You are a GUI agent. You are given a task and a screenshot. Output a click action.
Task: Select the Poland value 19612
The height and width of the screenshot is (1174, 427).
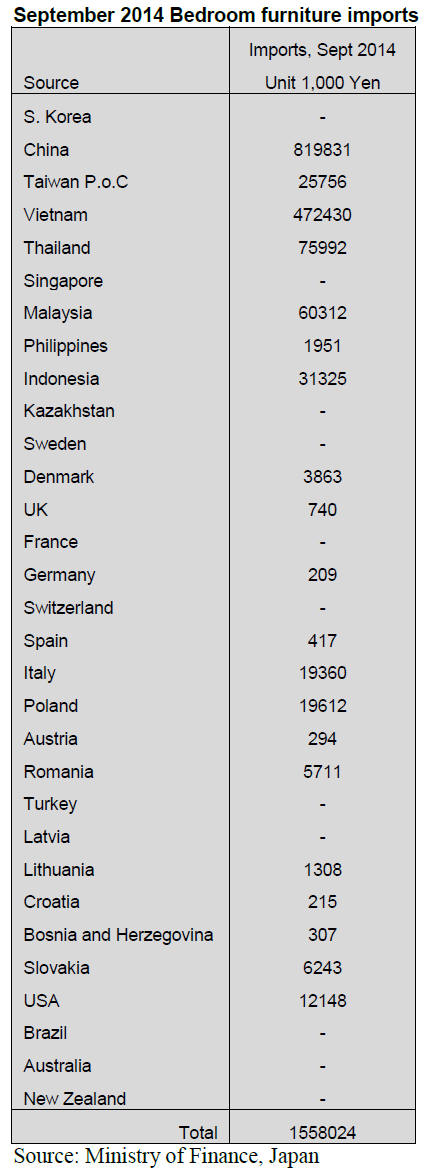click(x=322, y=705)
